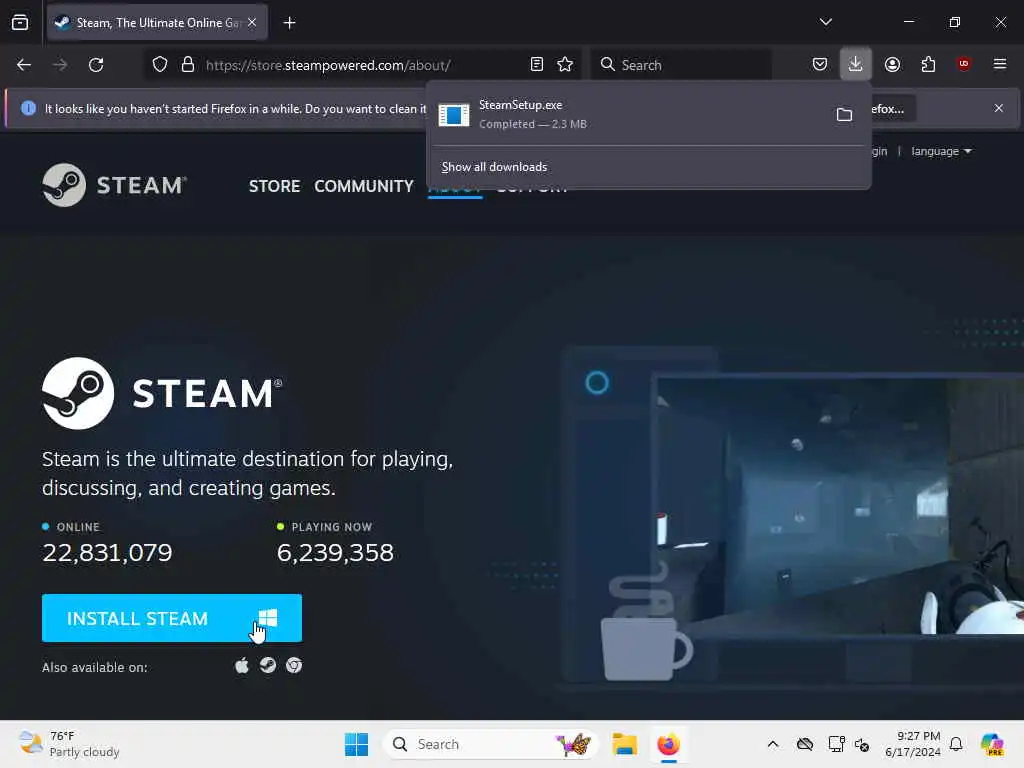1024x768 pixels.
Task: Click the Firefox toolbar Search field
Action: pyautogui.click(x=681, y=65)
